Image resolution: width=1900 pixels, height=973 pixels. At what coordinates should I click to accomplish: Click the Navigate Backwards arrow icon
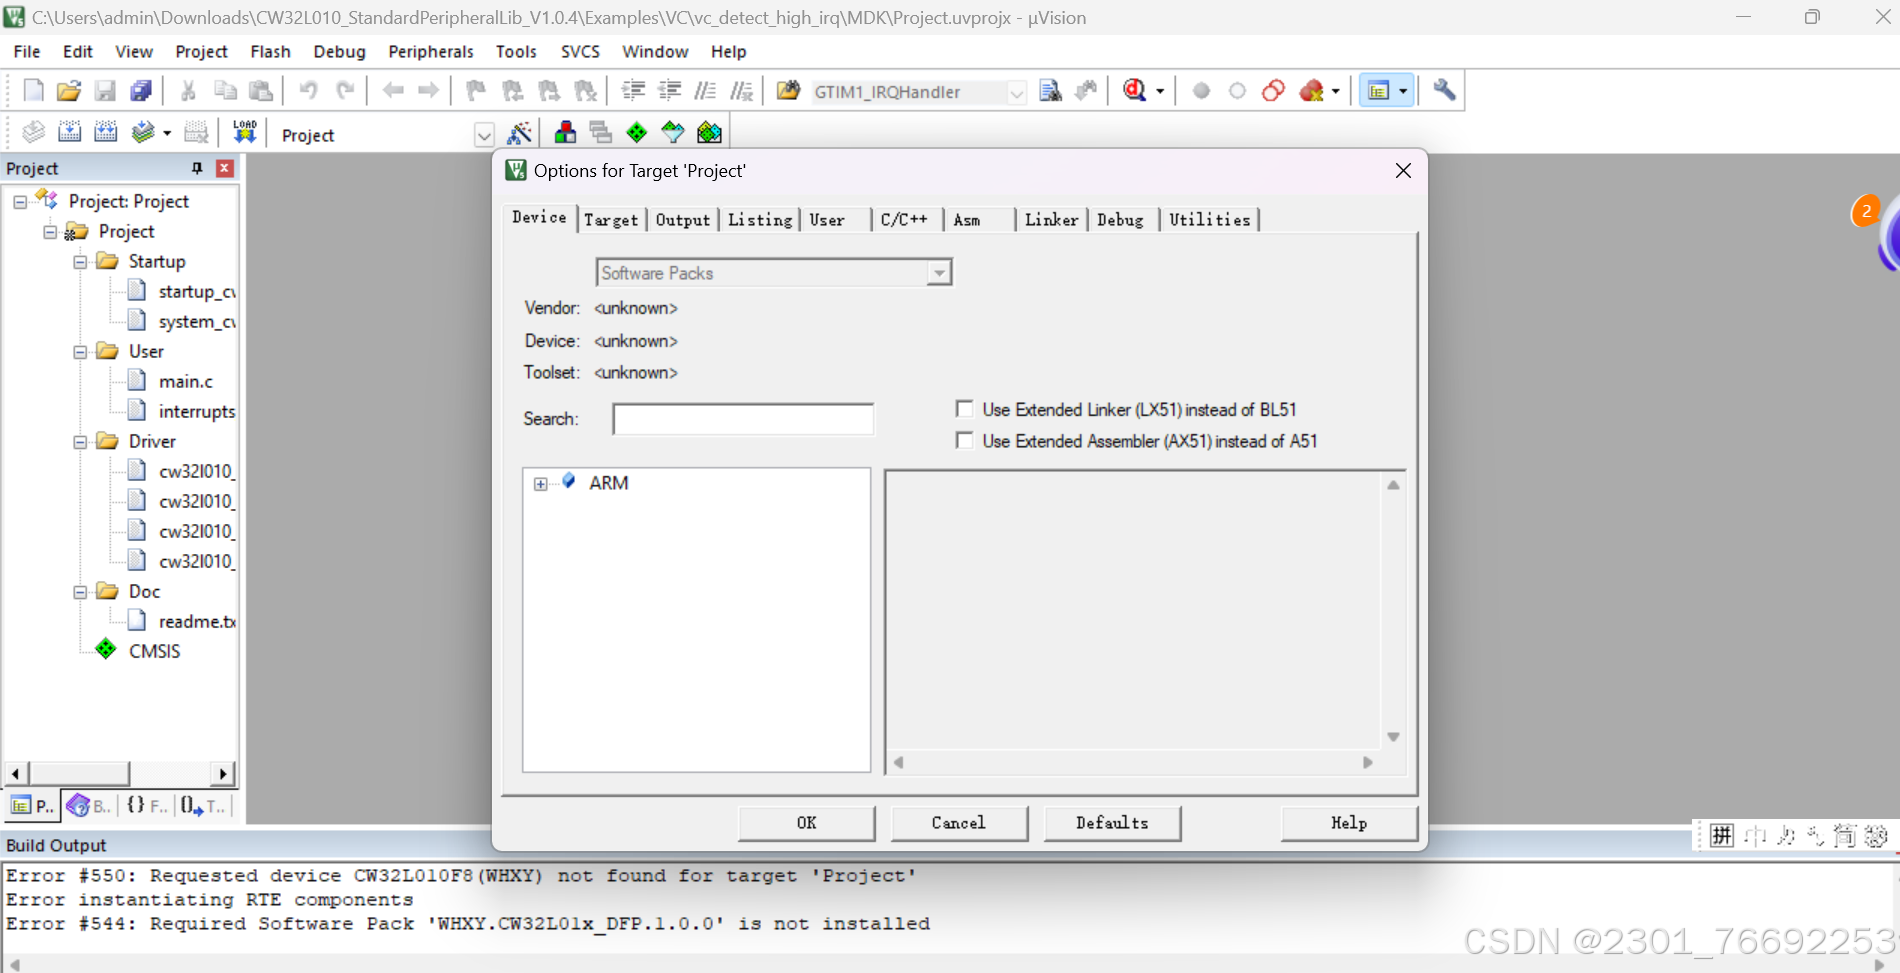[393, 91]
